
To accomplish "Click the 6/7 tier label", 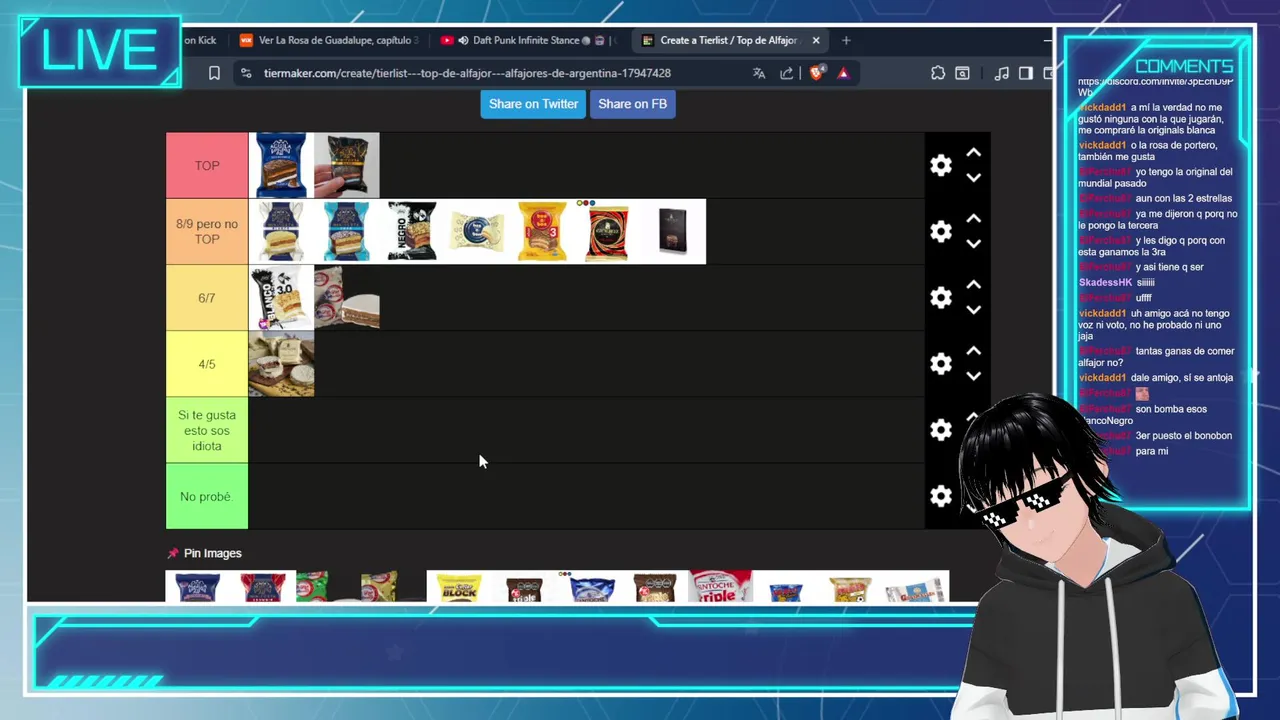I will (x=207, y=298).
